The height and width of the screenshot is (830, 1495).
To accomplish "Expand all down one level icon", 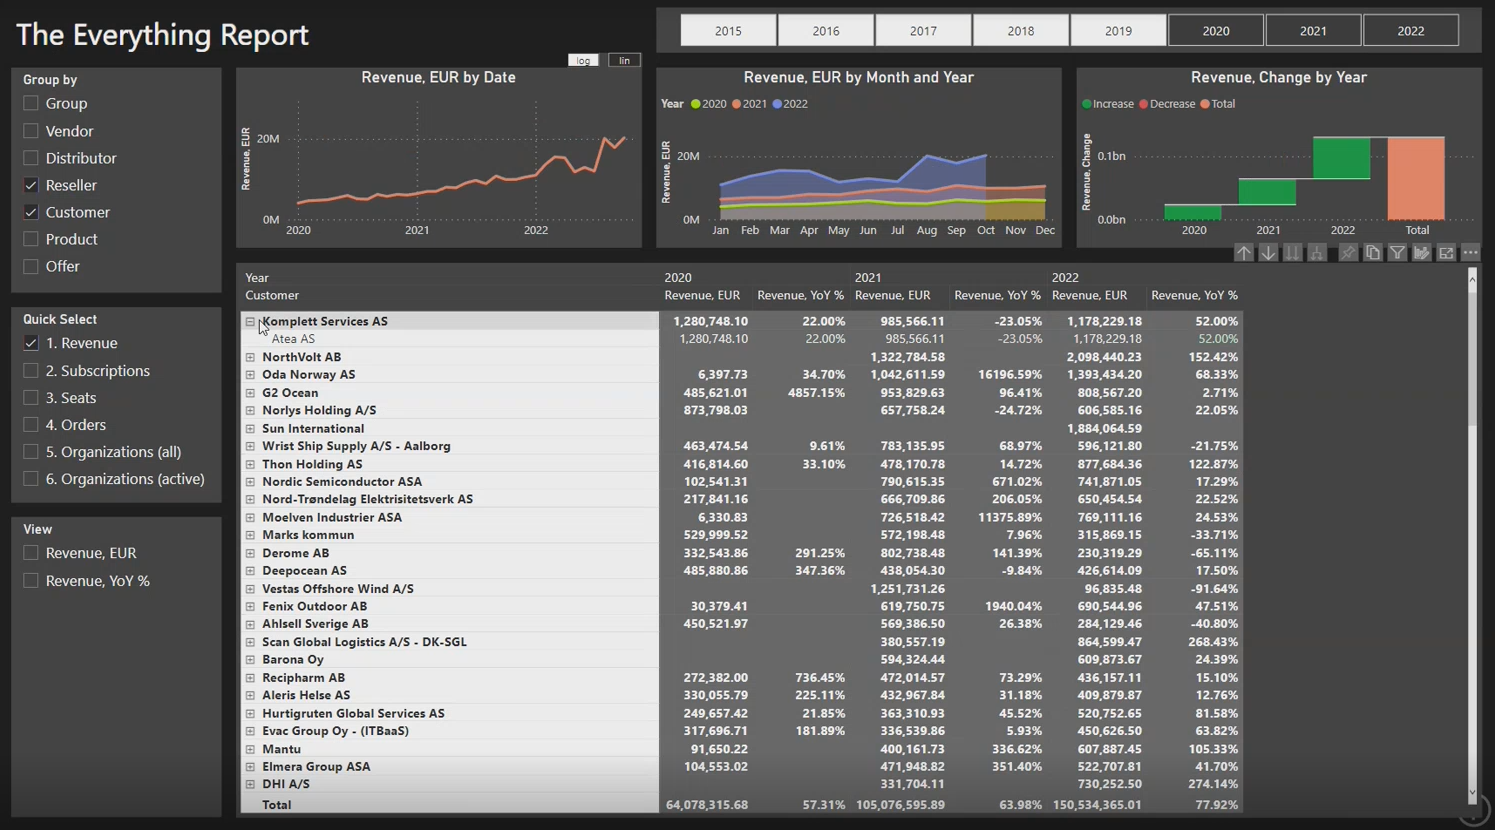I will tap(1317, 254).
